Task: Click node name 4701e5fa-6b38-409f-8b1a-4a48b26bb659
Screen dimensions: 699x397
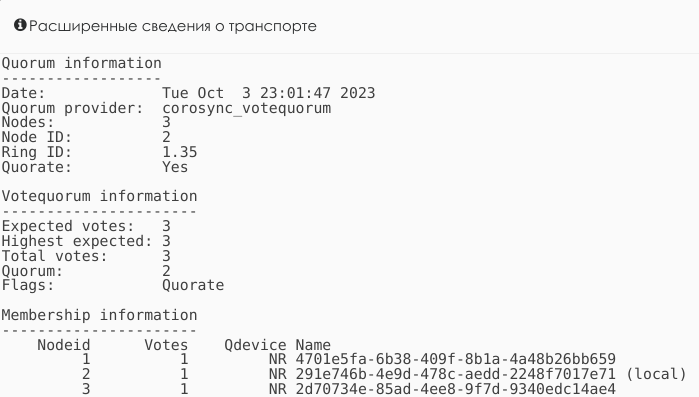Action: click(456, 359)
